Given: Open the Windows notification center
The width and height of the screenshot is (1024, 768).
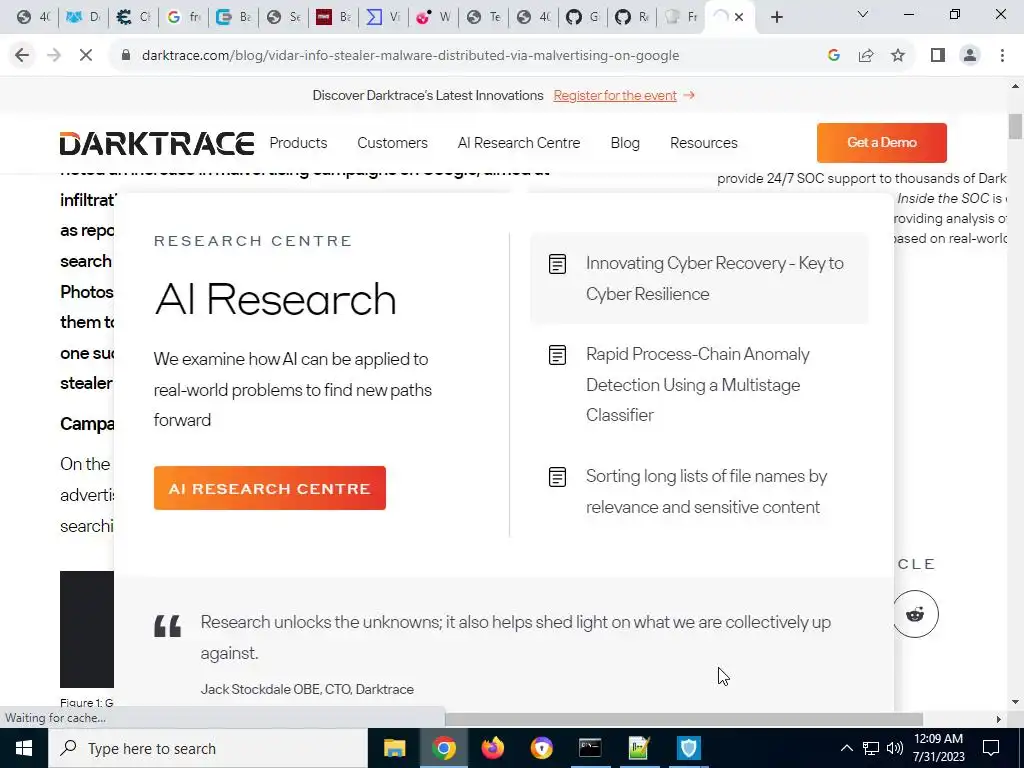Looking at the screenshot, I should [991, 748].
